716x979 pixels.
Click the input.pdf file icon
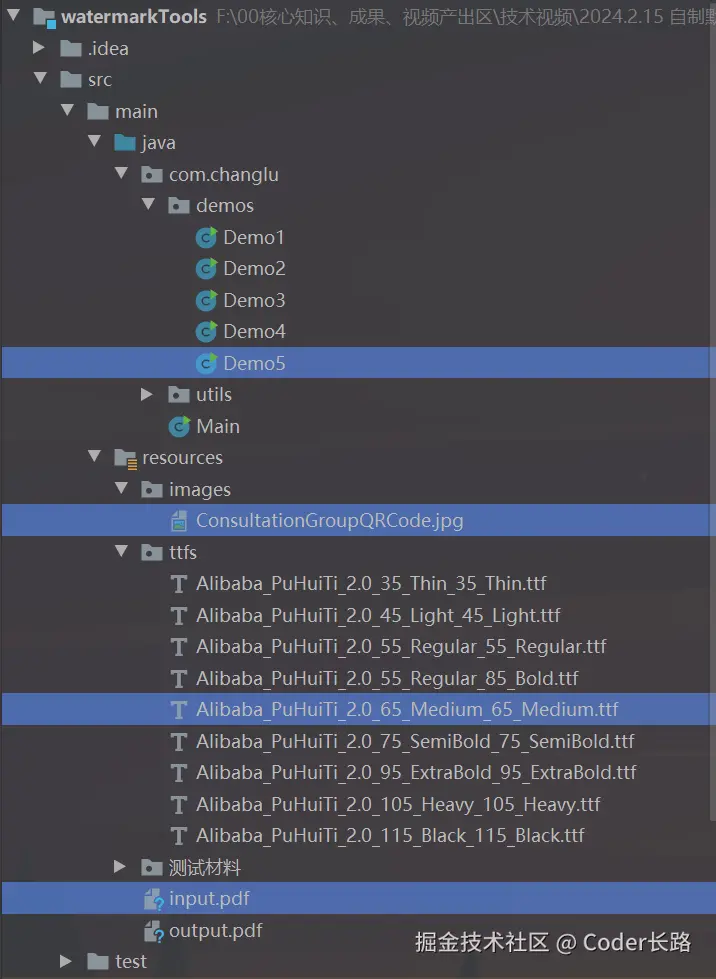(153, 899)
